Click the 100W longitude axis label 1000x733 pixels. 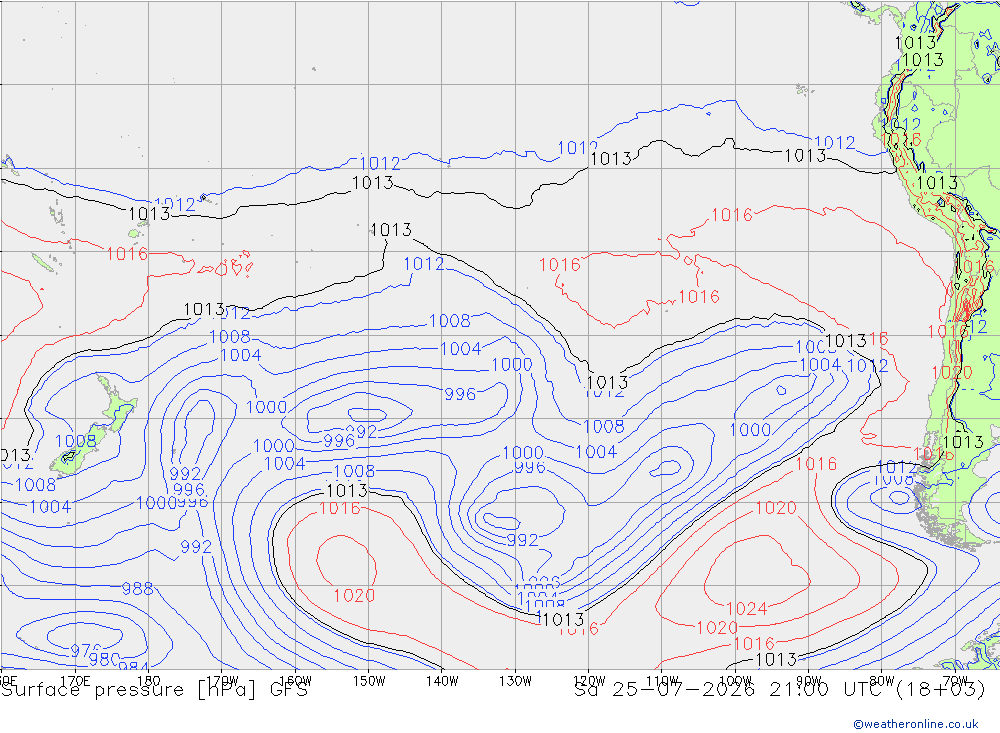pos(735,681)
